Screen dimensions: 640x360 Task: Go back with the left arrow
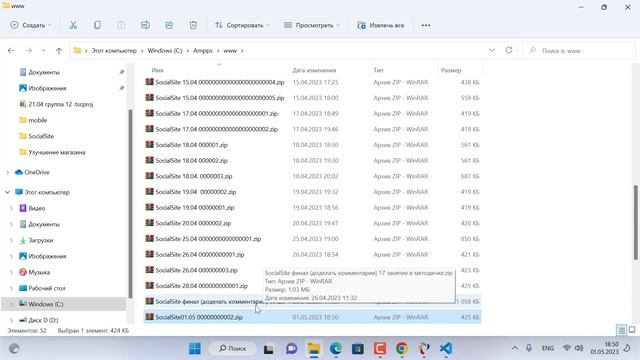tap(11, 51)
